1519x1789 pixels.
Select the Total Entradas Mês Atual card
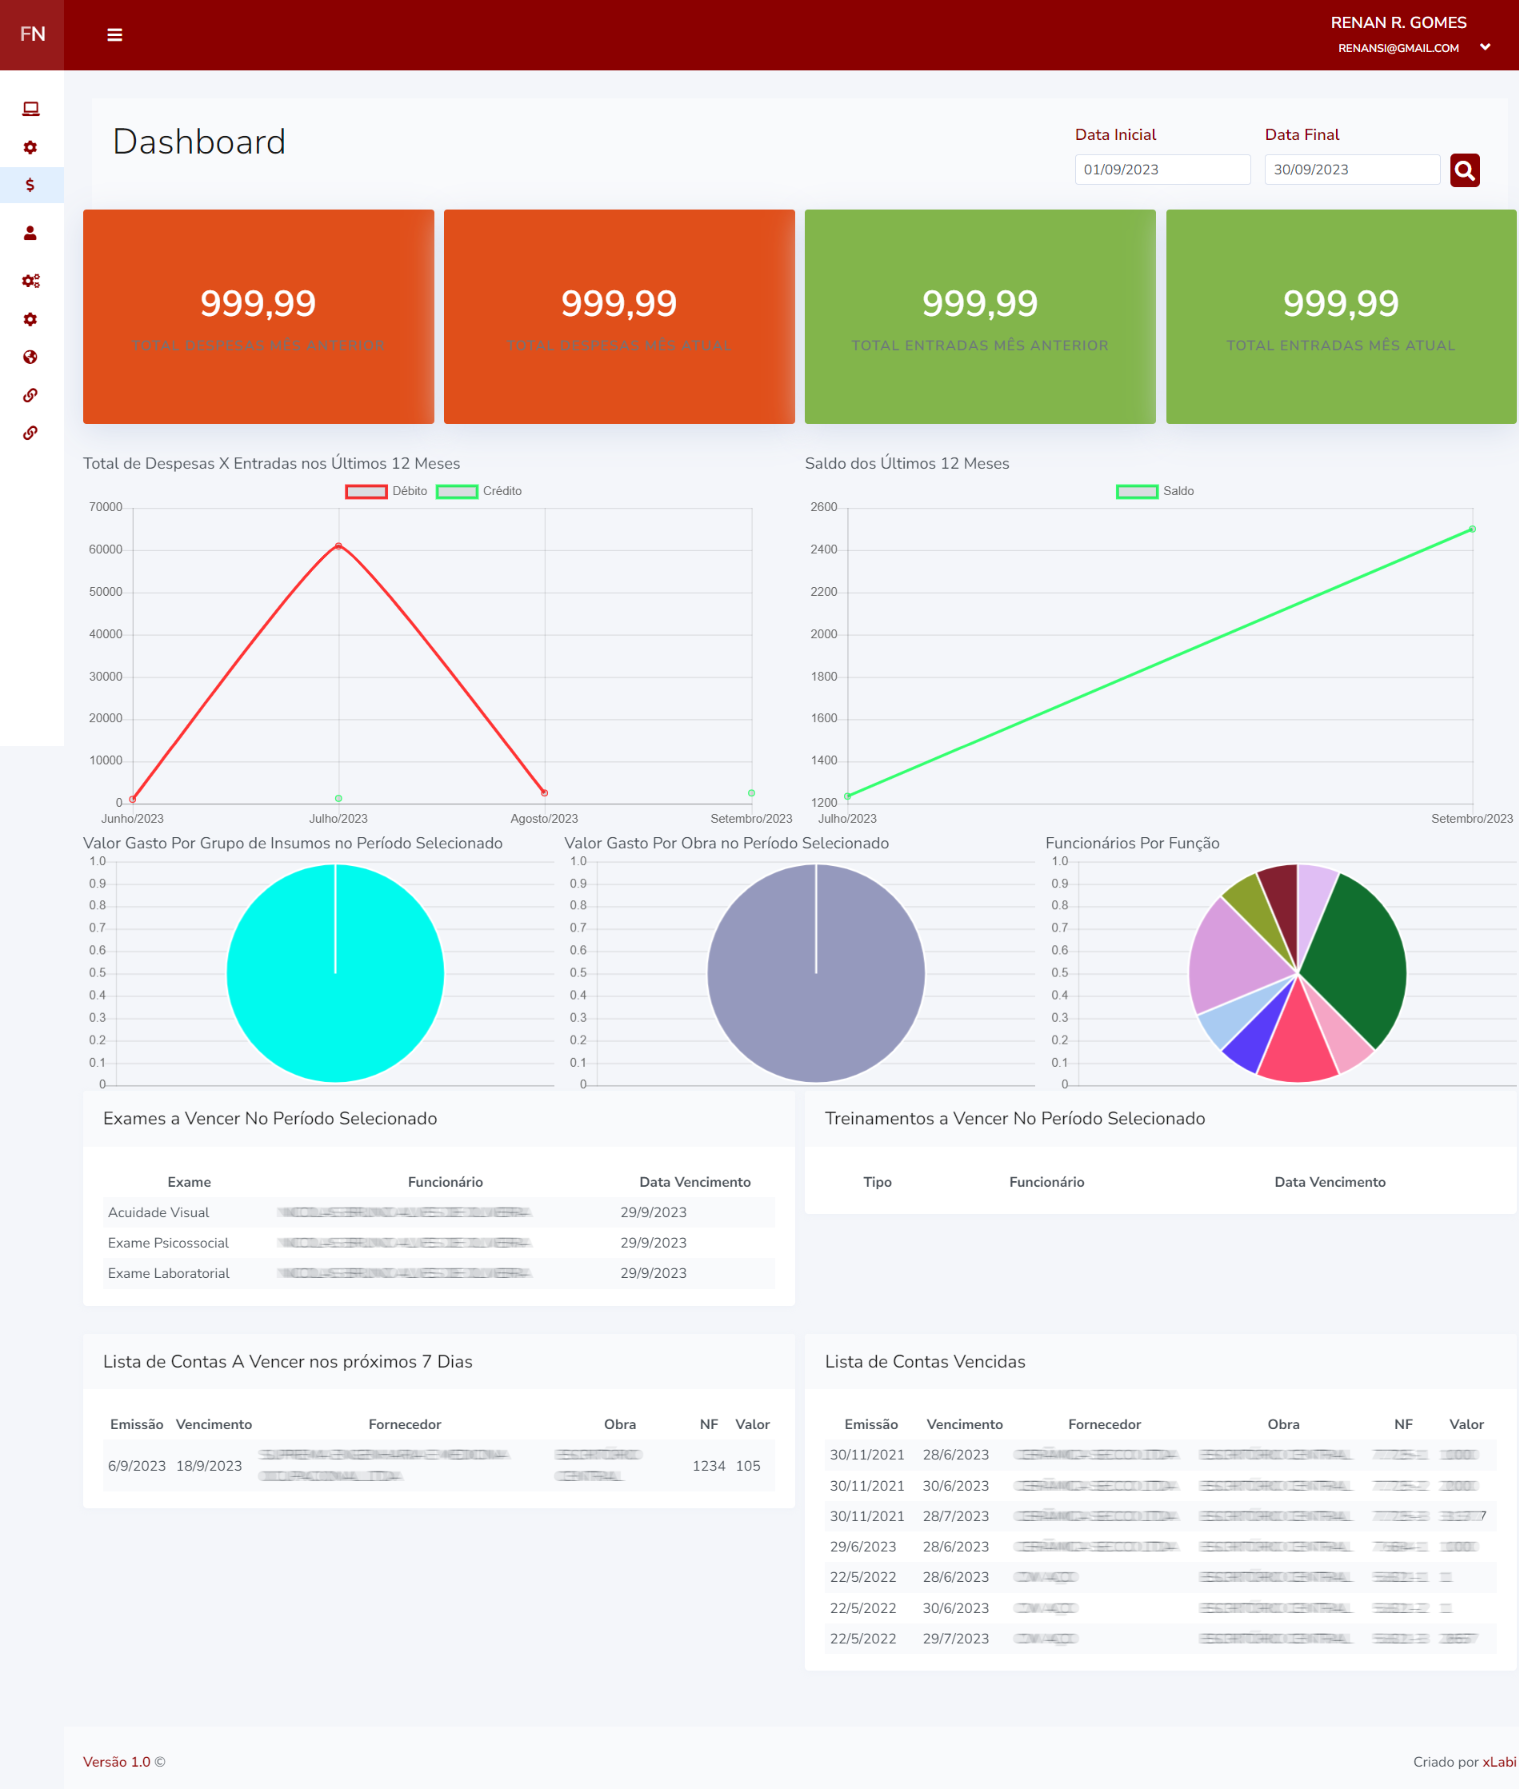pos(1341,317)
